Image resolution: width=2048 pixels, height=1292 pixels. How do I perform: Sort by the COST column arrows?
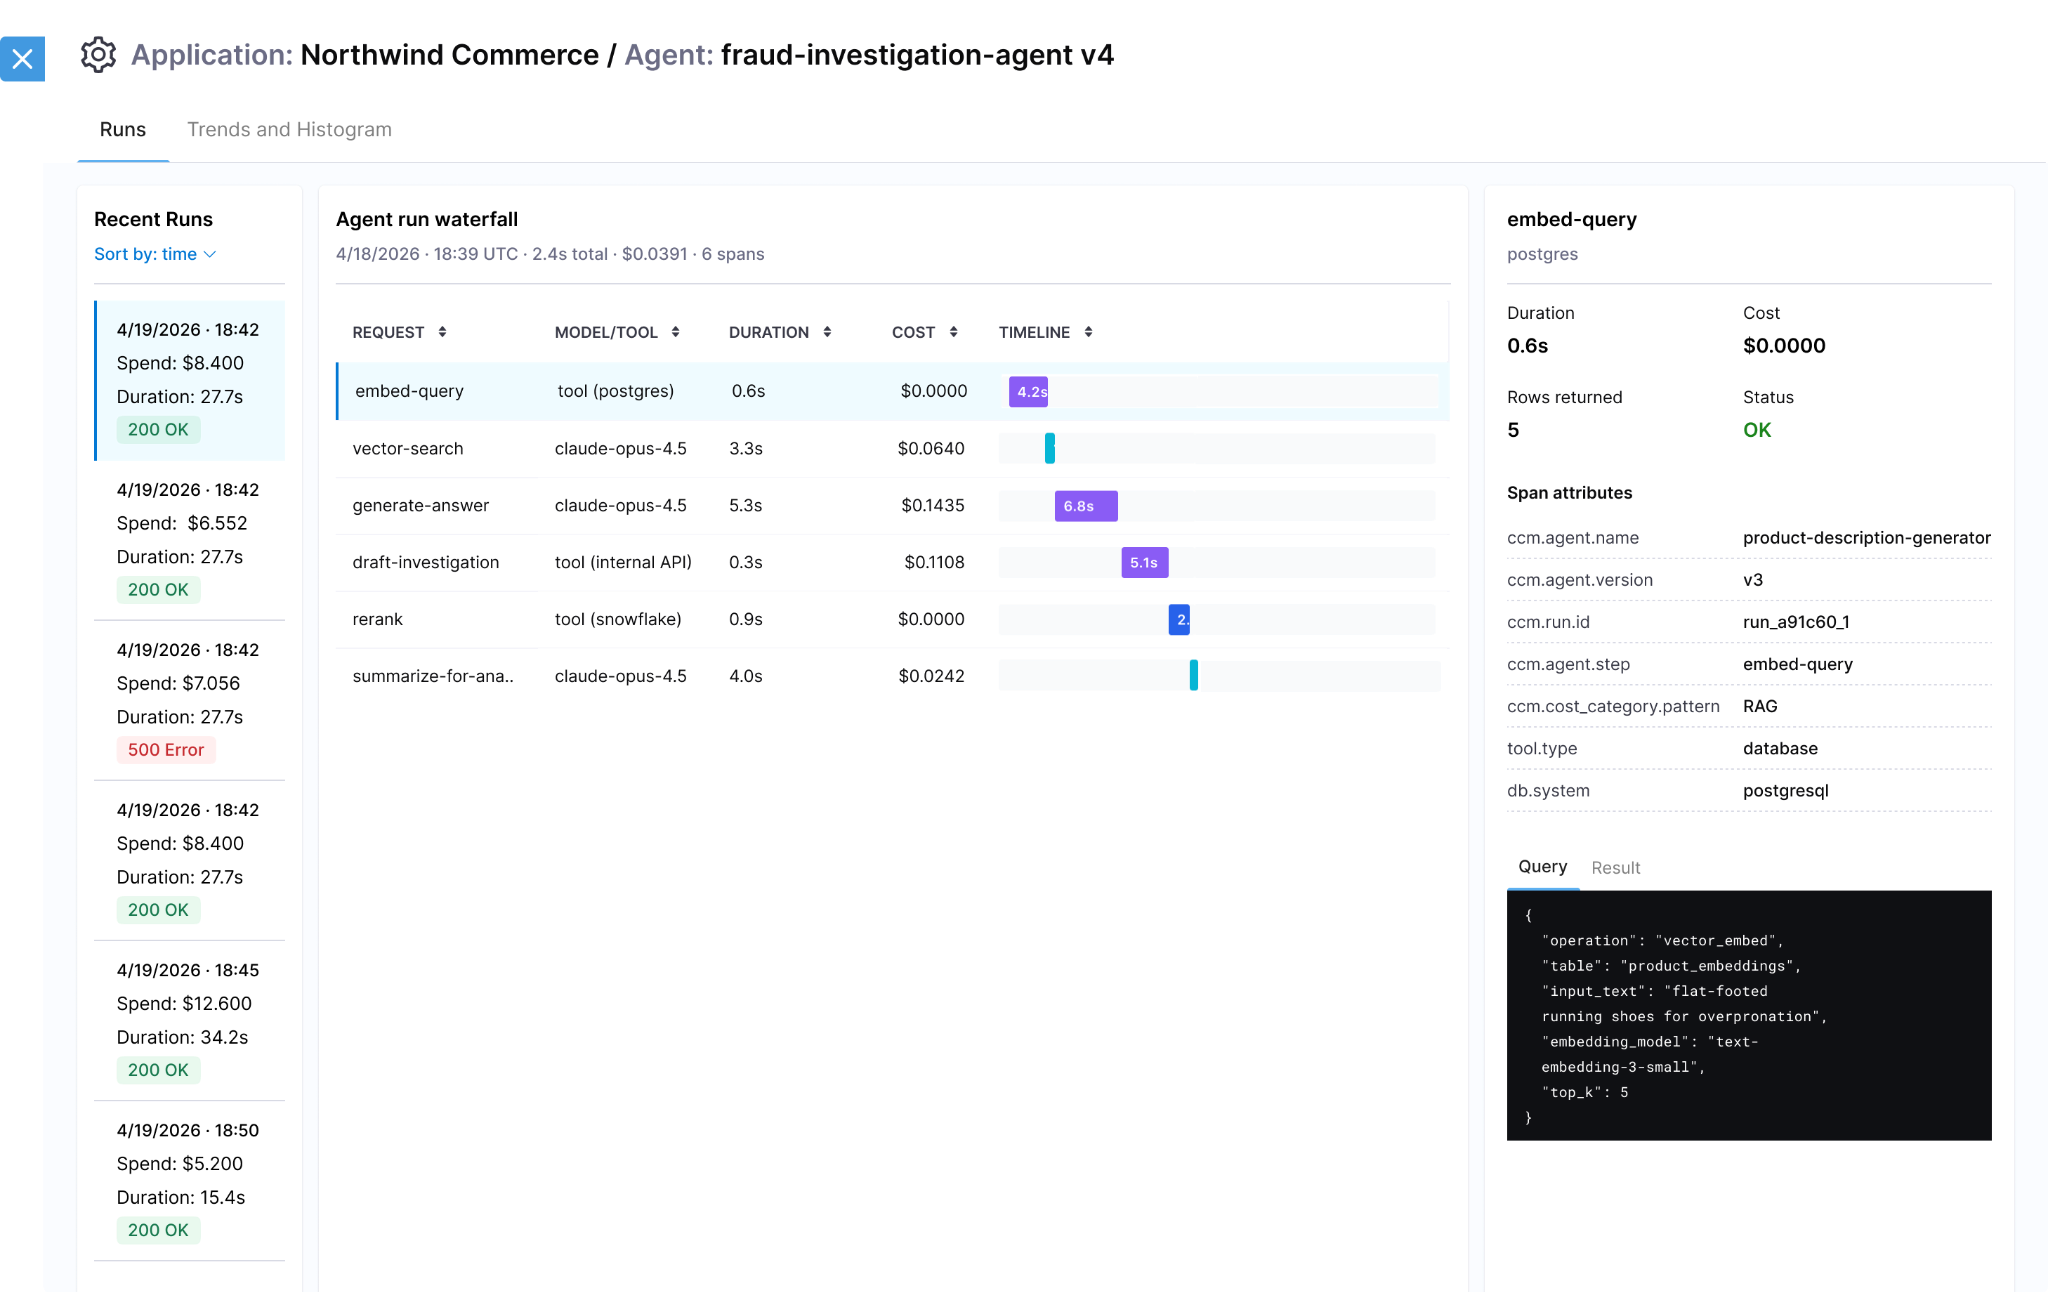point(954,332)
